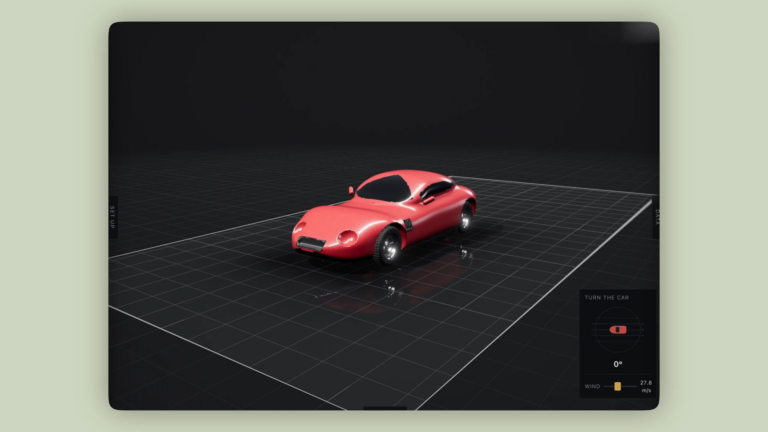This screenshot has height=432, width=768.
Task: Open the DATA side panel
Action: [656, 217]
